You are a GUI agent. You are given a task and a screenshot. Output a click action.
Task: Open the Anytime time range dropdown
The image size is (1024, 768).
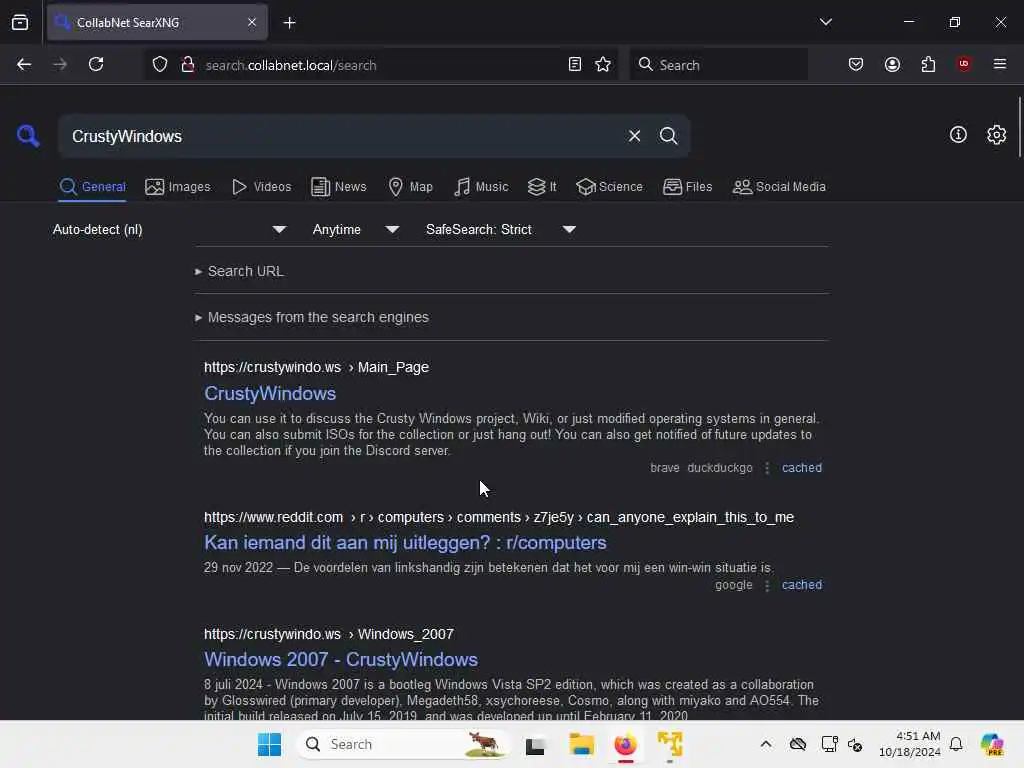[355, 230]
